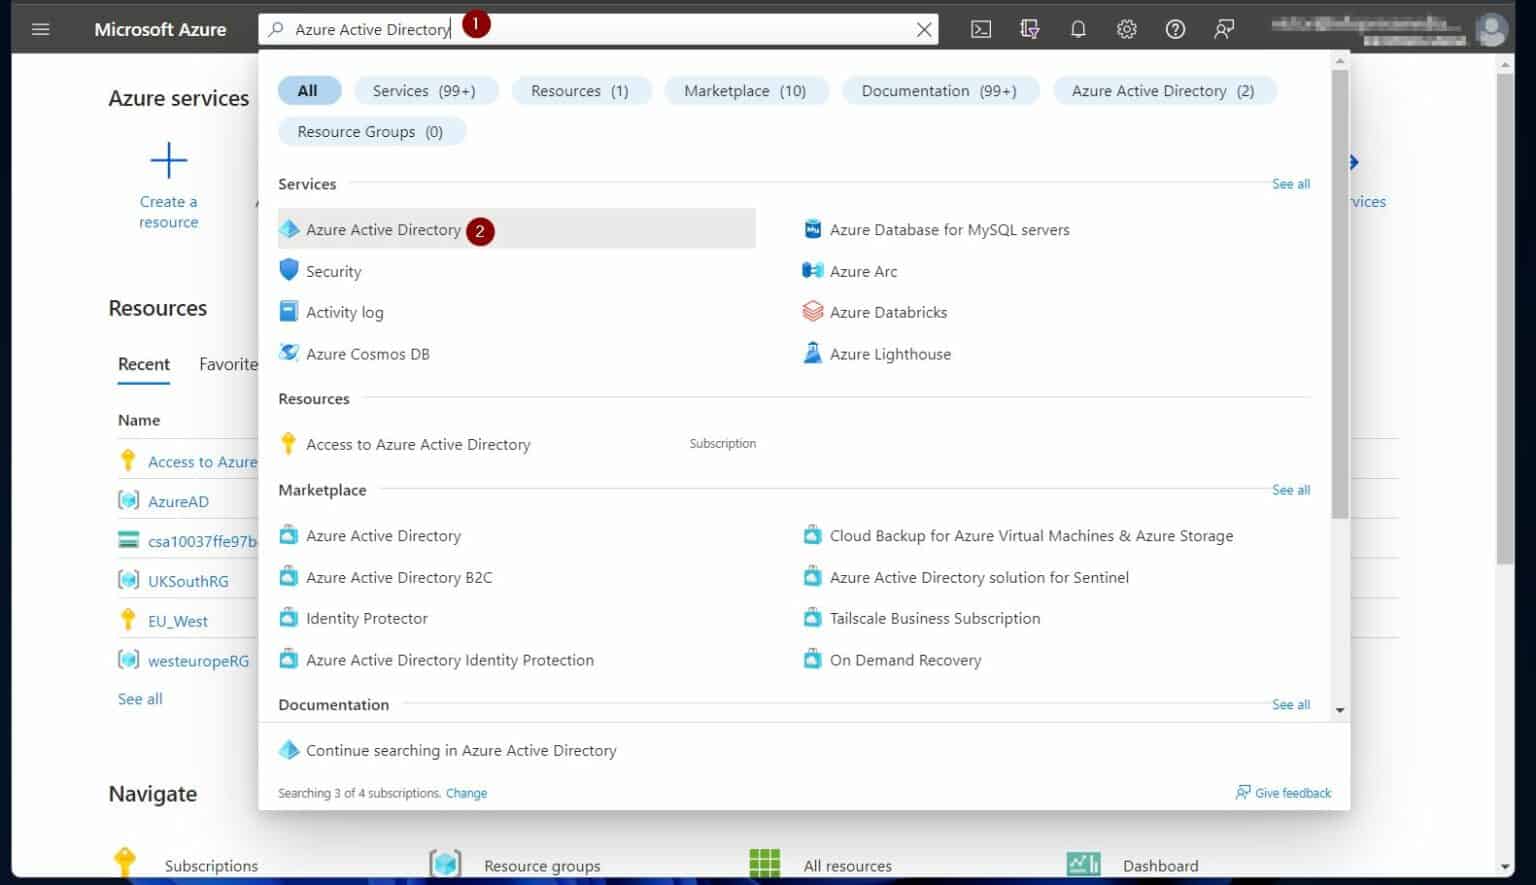This screenshot has width=1536, height=885.
Task: Select the Azure Cosmos DB service icon
Action: pos(289,353)
